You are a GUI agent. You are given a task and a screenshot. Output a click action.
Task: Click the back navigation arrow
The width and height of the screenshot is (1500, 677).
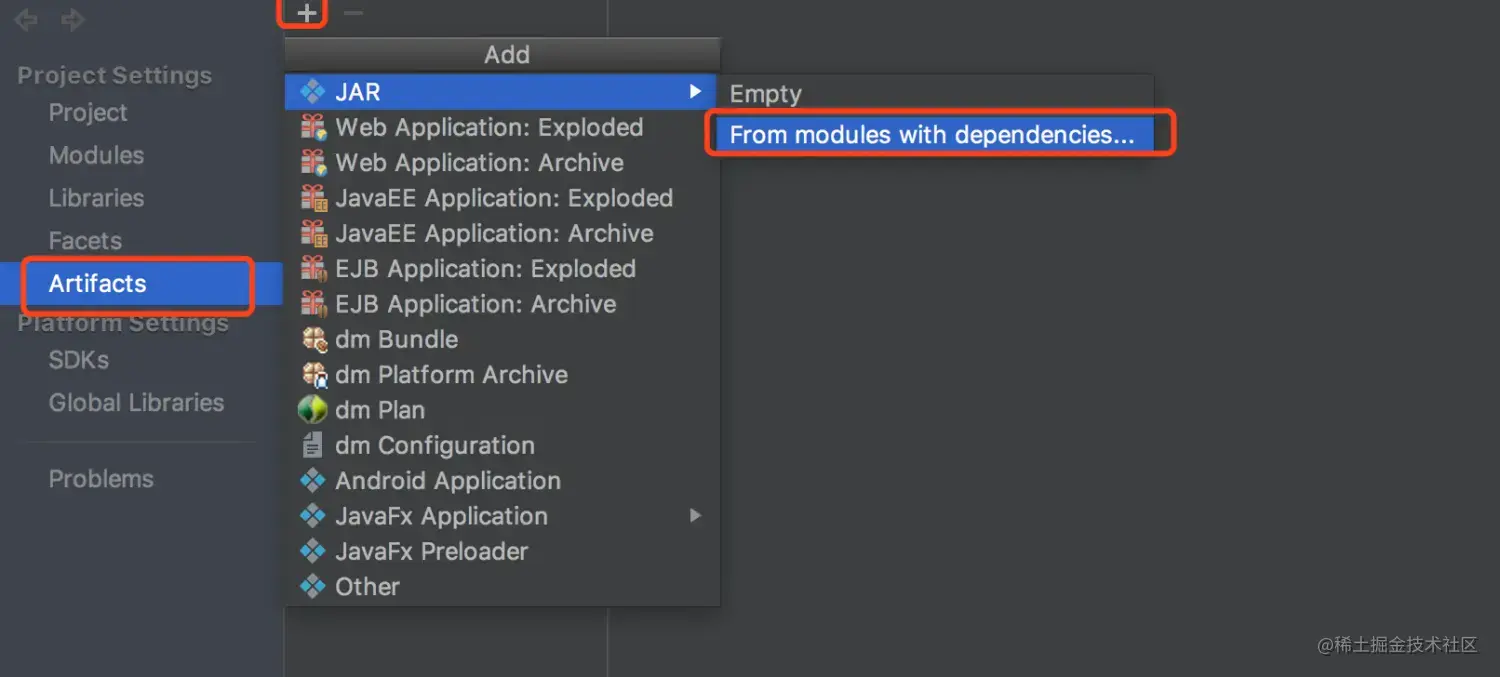pos(26,20)
